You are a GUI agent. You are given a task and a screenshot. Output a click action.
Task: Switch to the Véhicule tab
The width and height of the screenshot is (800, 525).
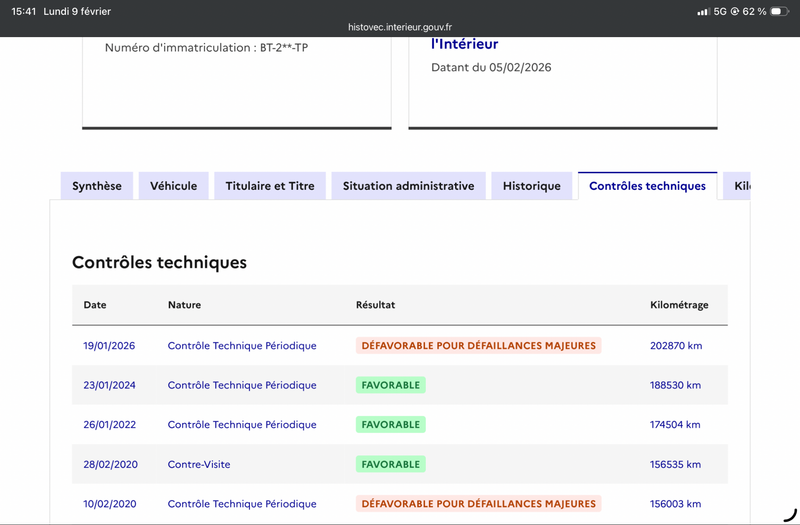tap(173, 186)
